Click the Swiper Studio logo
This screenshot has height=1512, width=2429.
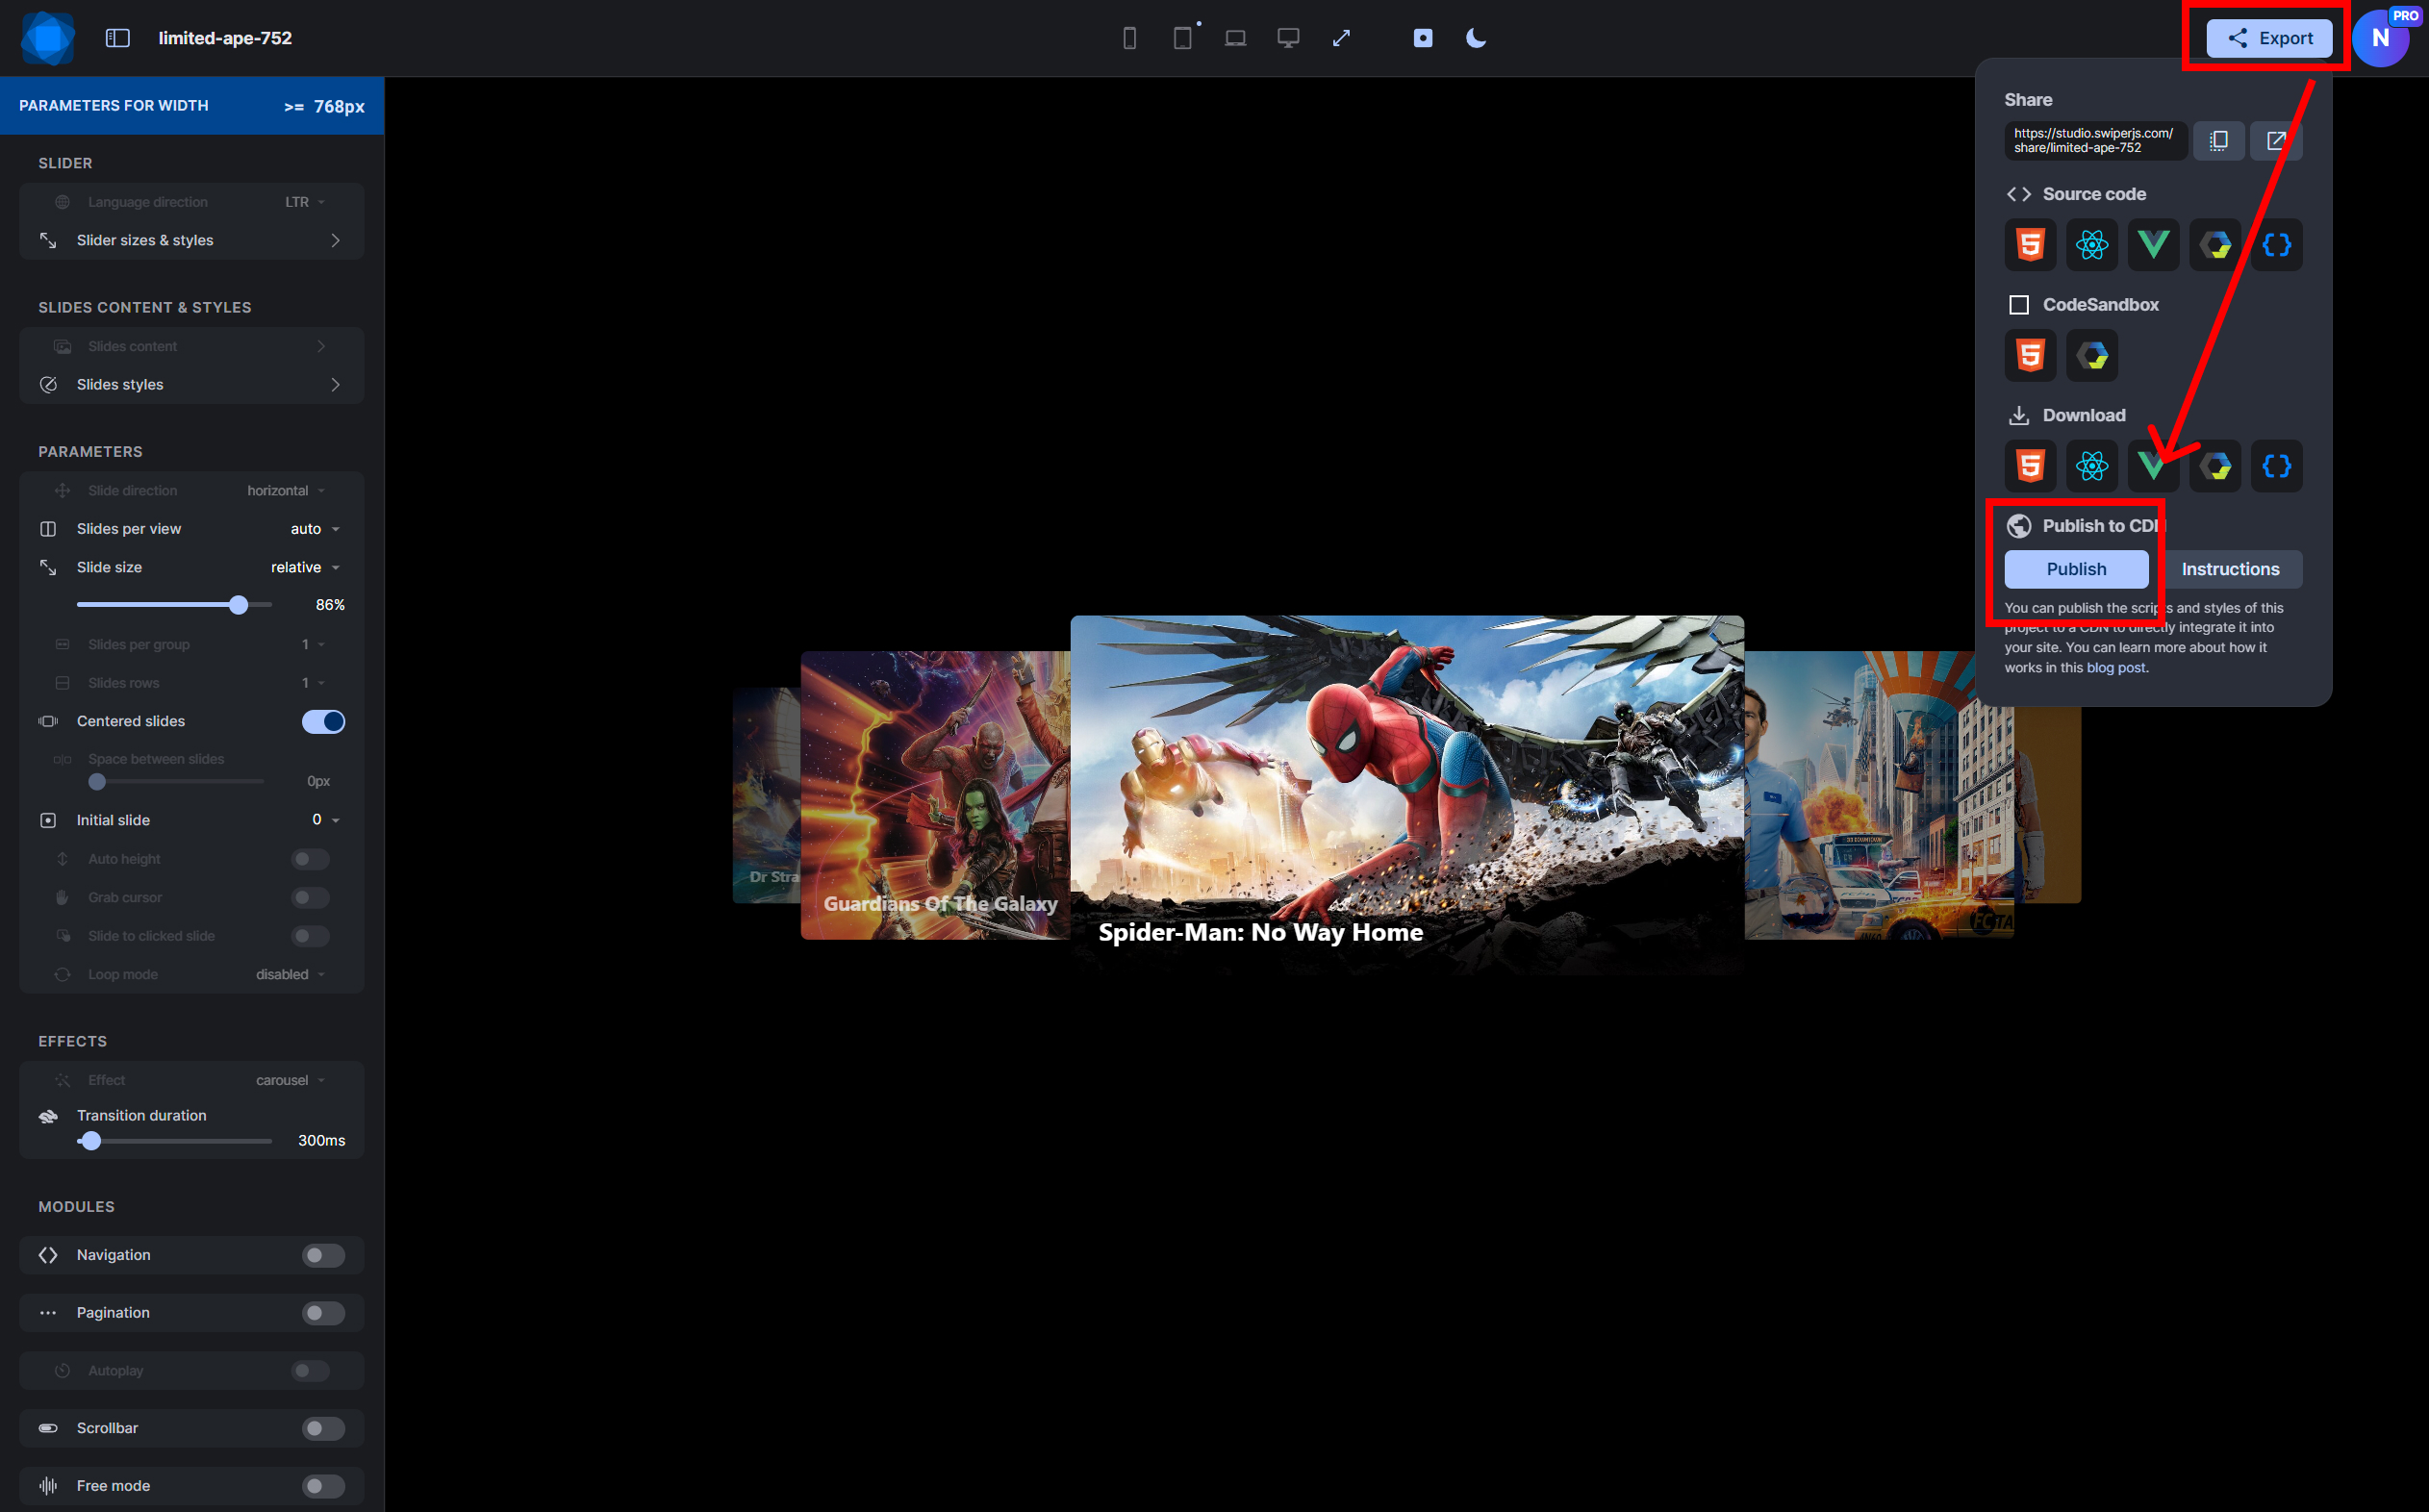[47, 38]
